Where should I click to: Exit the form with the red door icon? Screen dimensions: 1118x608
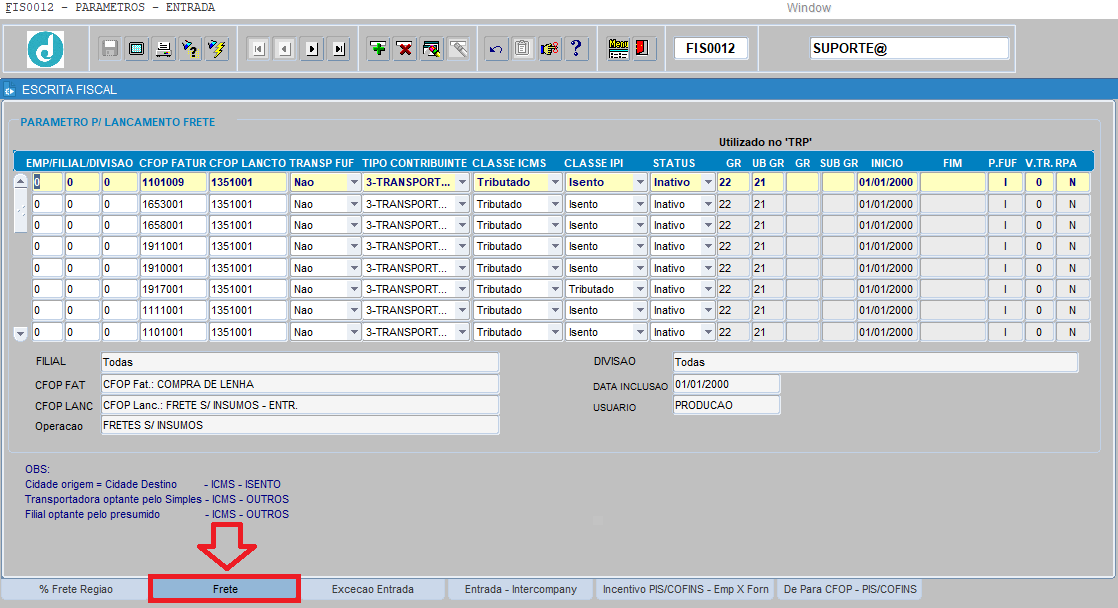click(x=644, y=48)
